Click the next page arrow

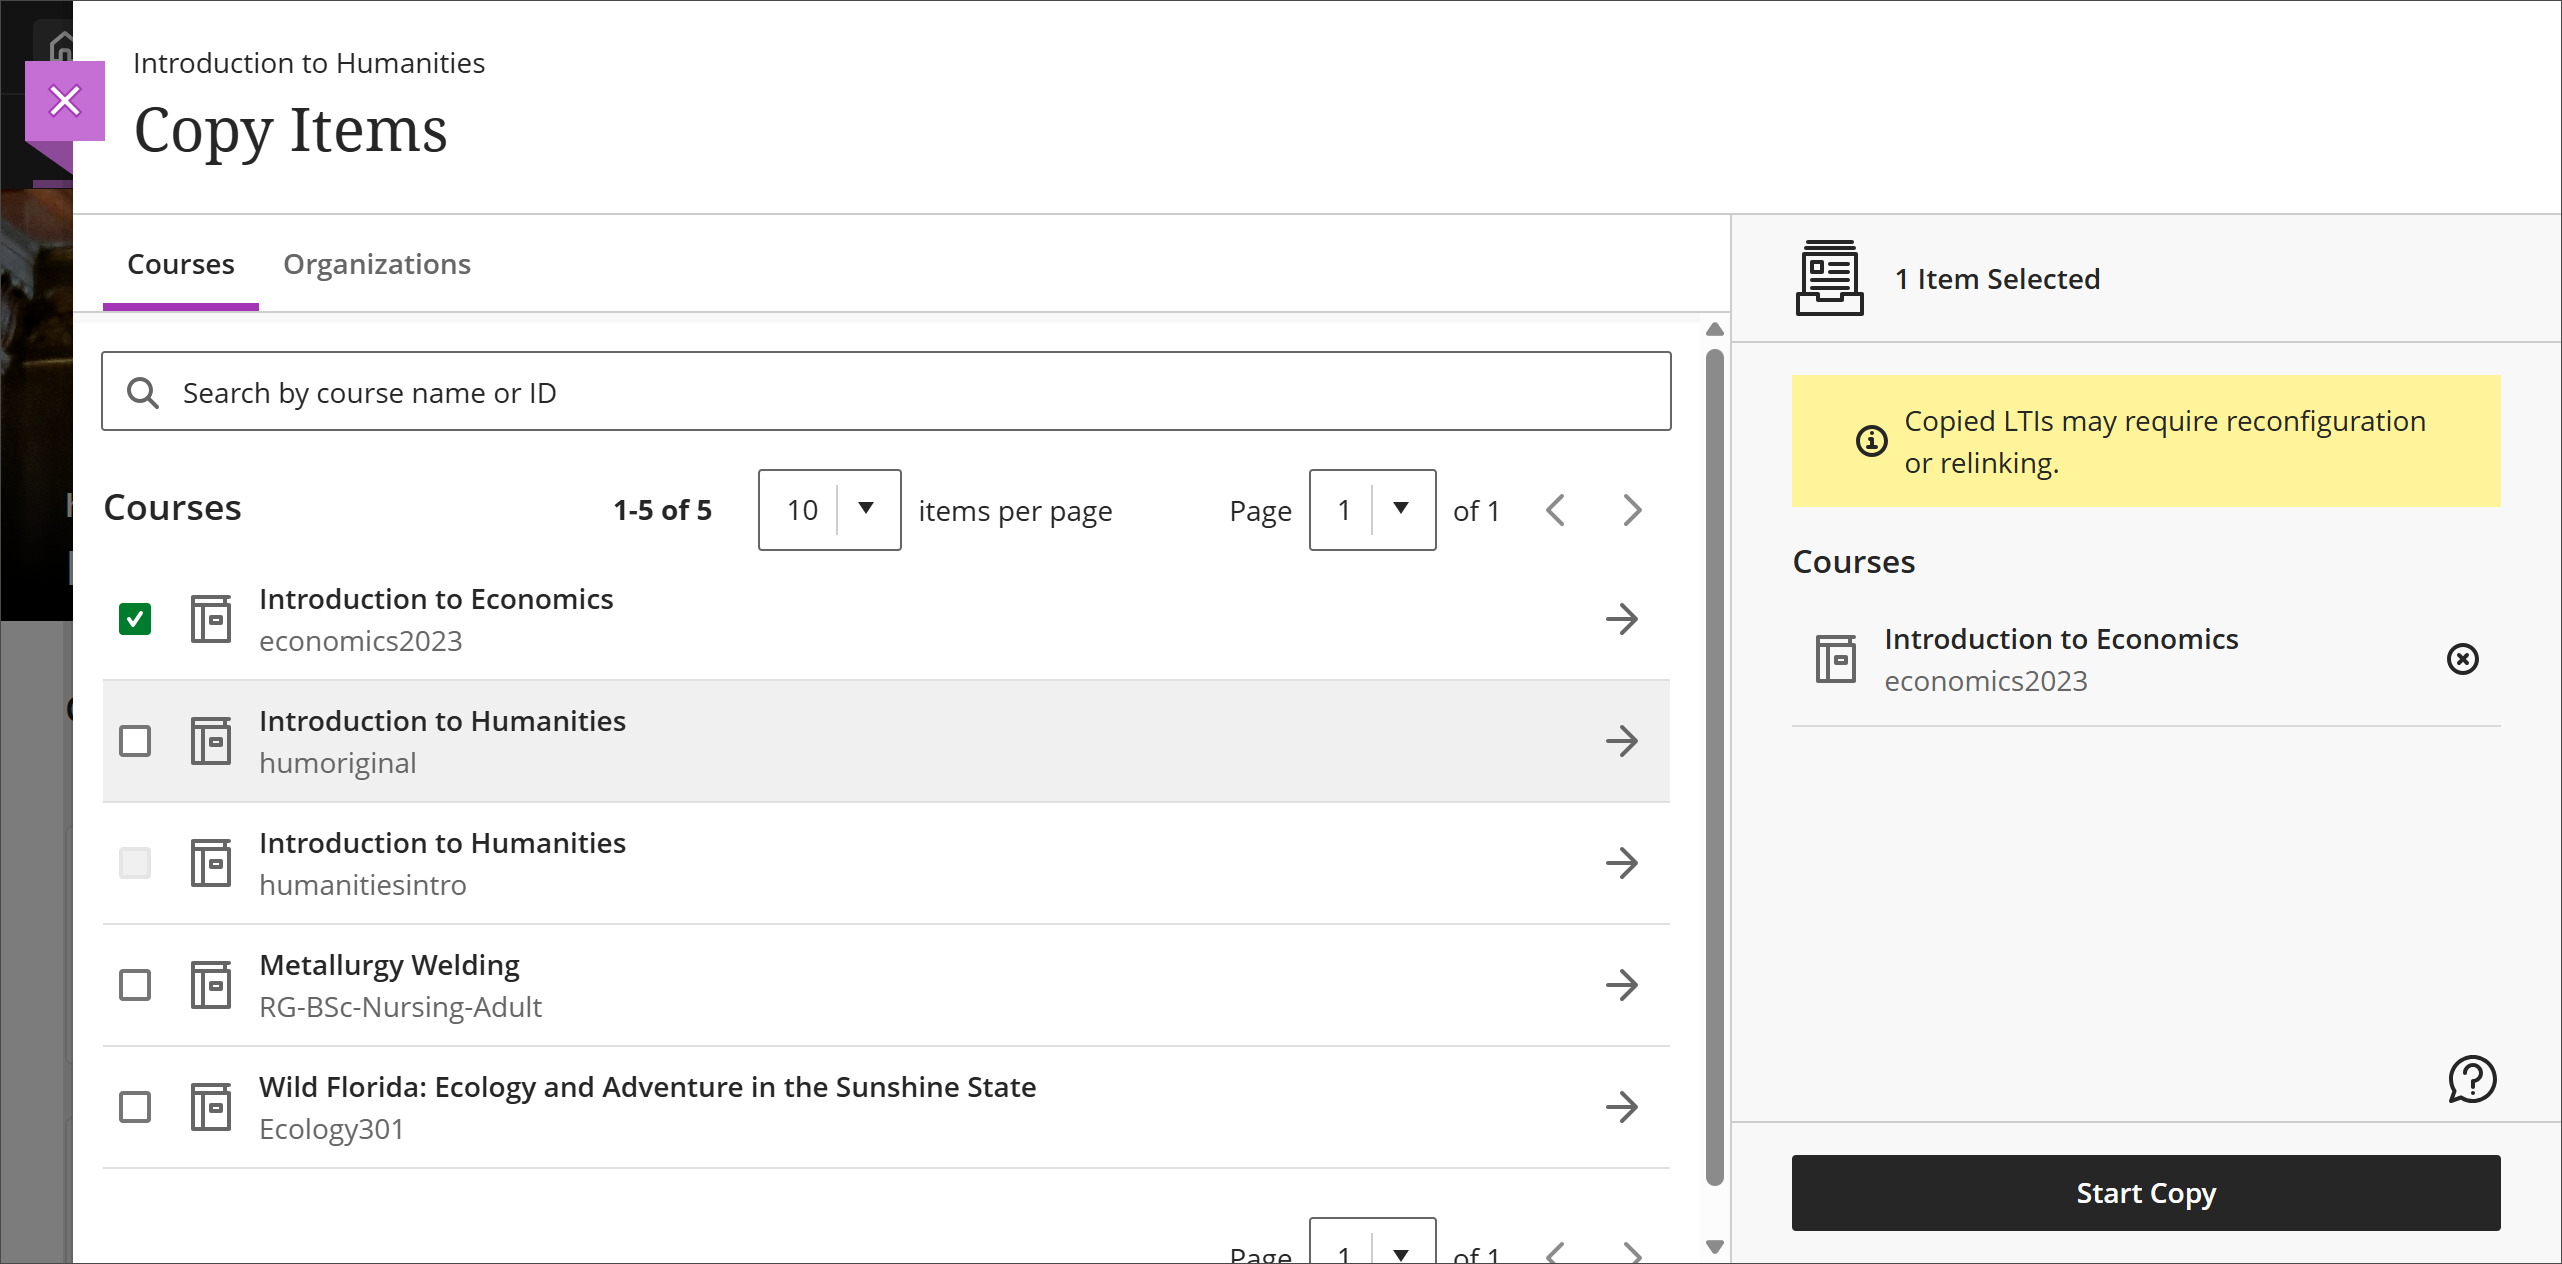point(1631,510)
